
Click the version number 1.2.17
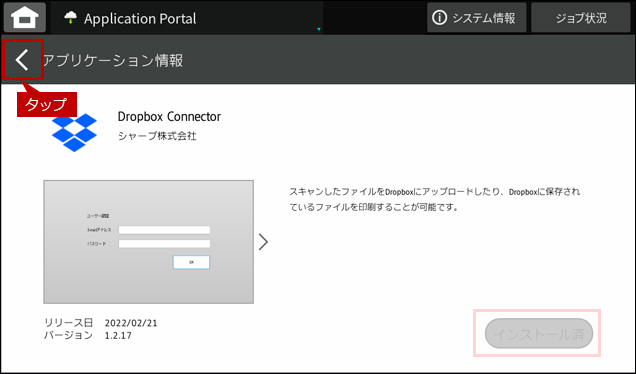point(118,335)
